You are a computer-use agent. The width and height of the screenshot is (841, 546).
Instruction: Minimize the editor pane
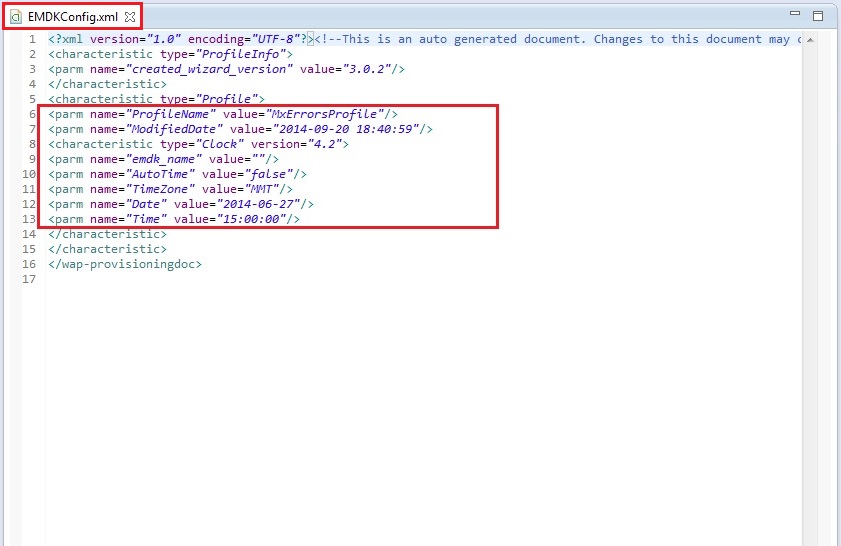tap(794, 15)
